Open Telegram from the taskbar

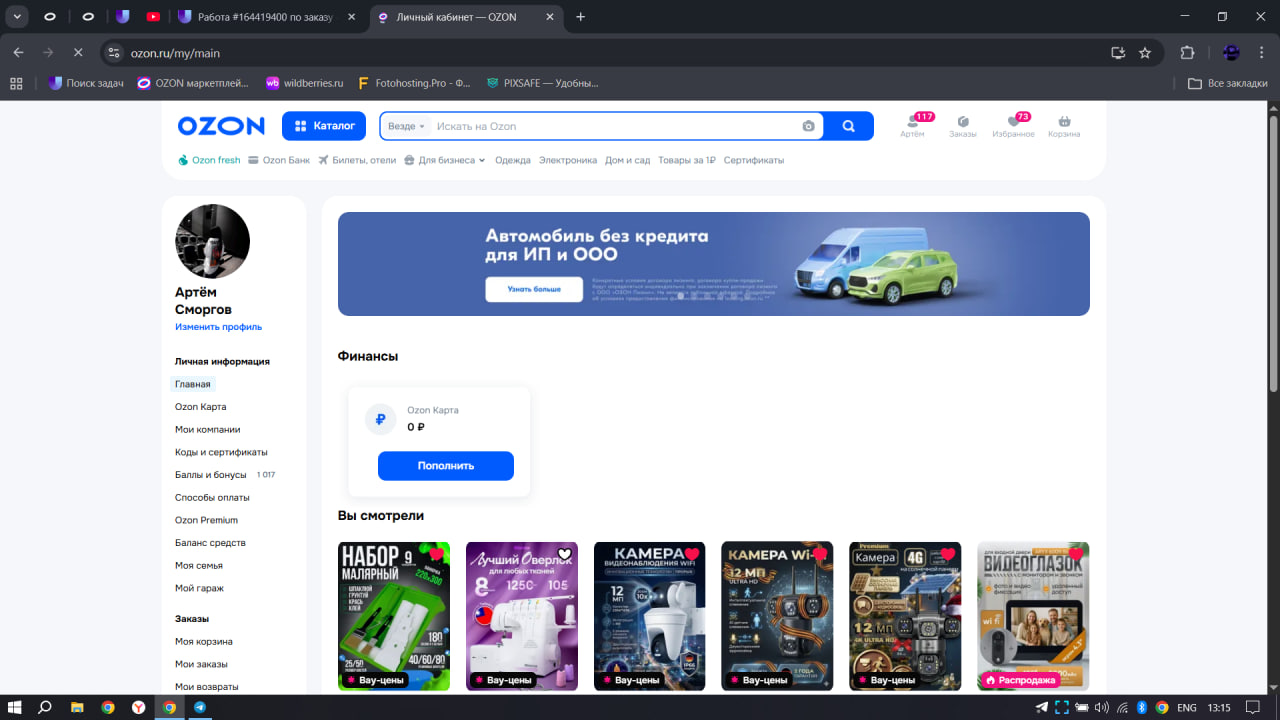(x=200, y=708)
